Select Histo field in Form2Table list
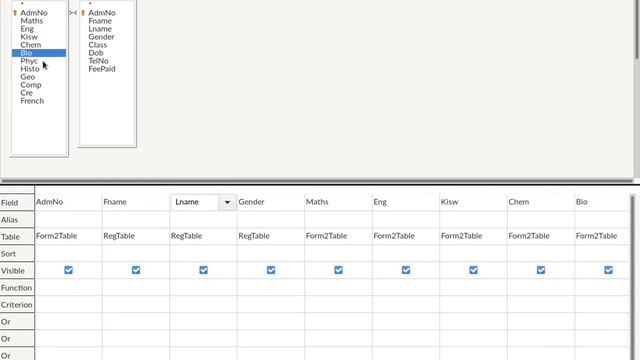640x360 pixels. [30, 69]
